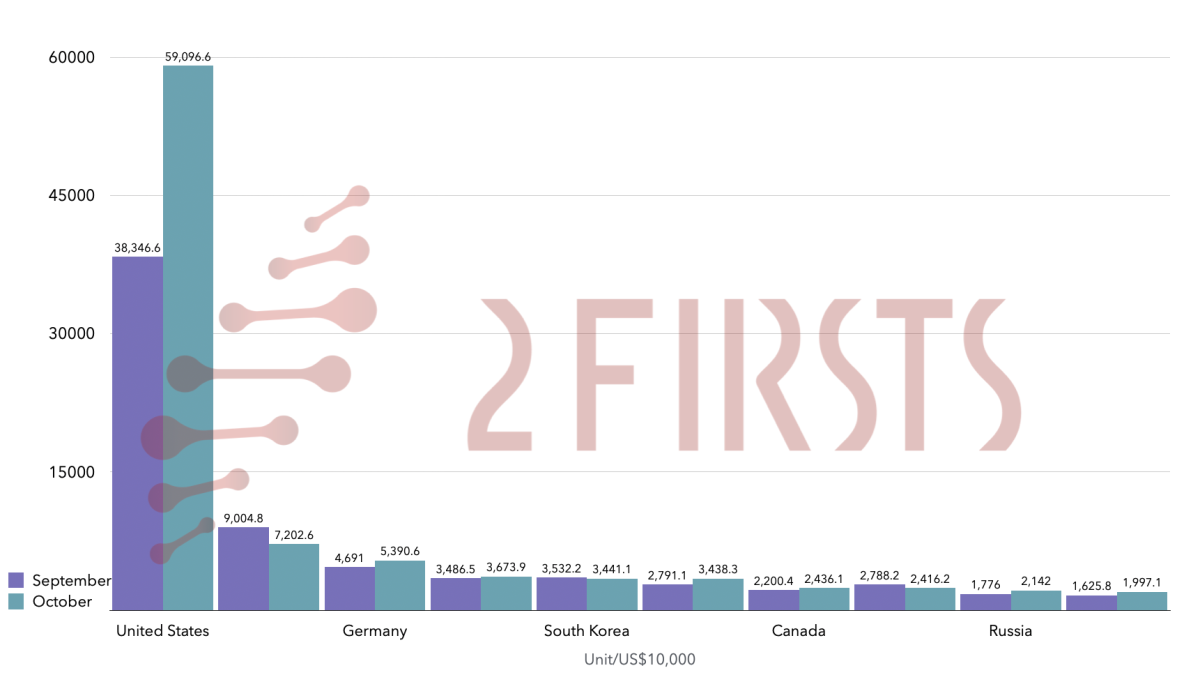Select the 1,997.1 data label
Image resolution: width=1200 pixels, height=675 pixels.
pos(1142,582)
